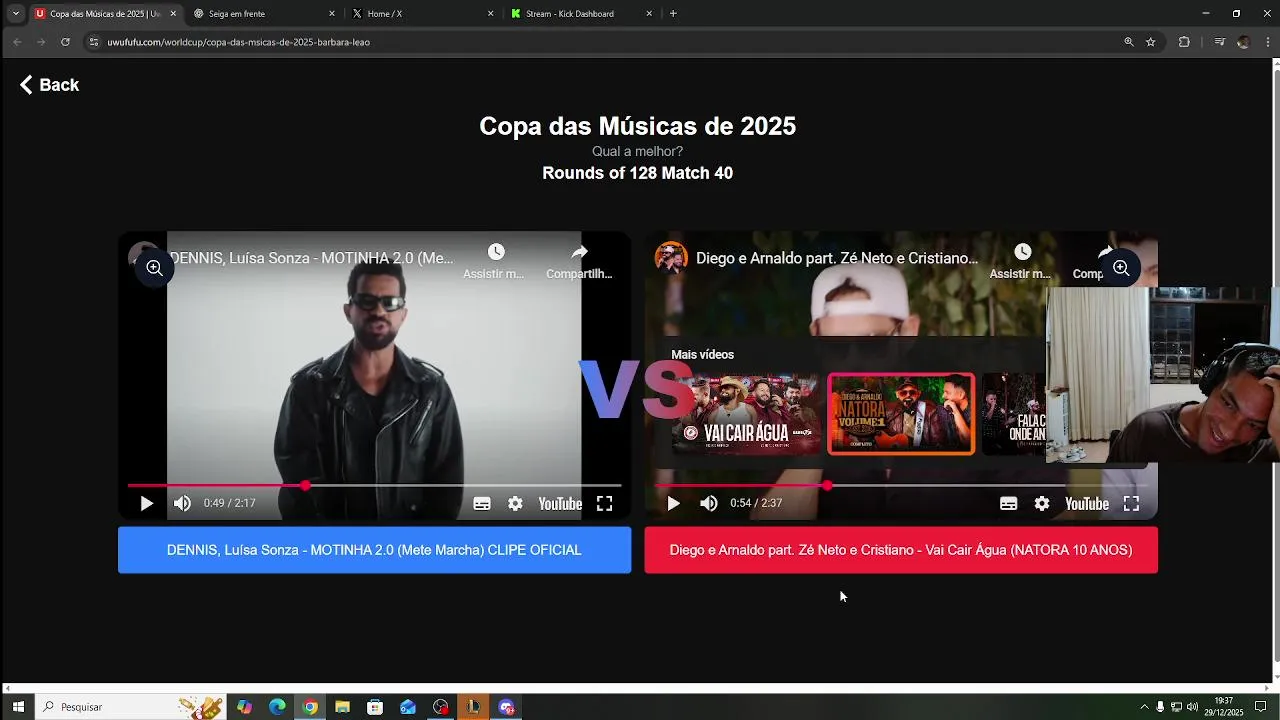
Task: Open the Windows Start menu
Action: coord(18,707)
